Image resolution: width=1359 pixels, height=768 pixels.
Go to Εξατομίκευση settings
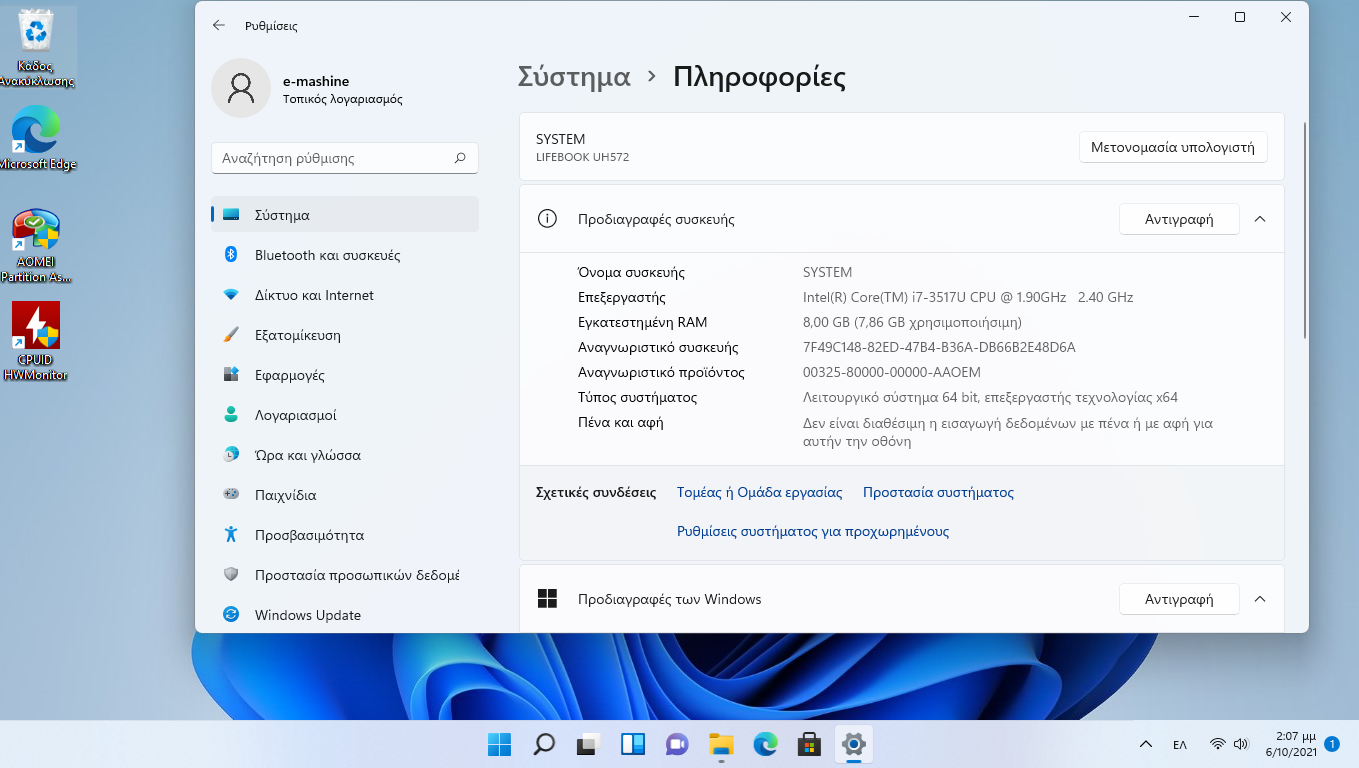(x=345, y=335)
